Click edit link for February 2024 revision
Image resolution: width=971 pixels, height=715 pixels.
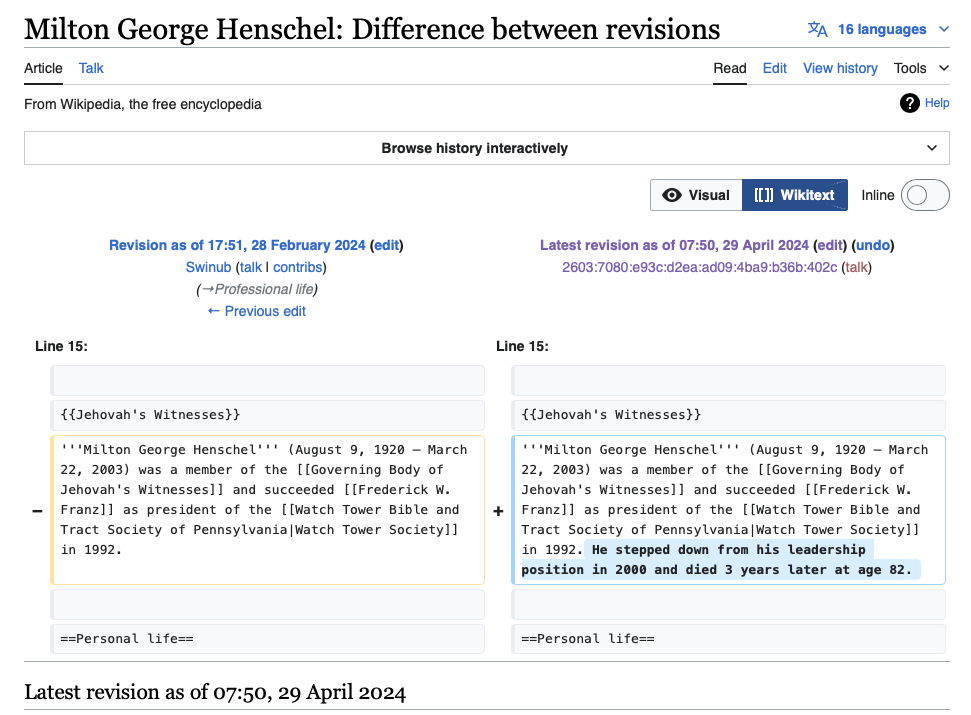pos(386,245)
